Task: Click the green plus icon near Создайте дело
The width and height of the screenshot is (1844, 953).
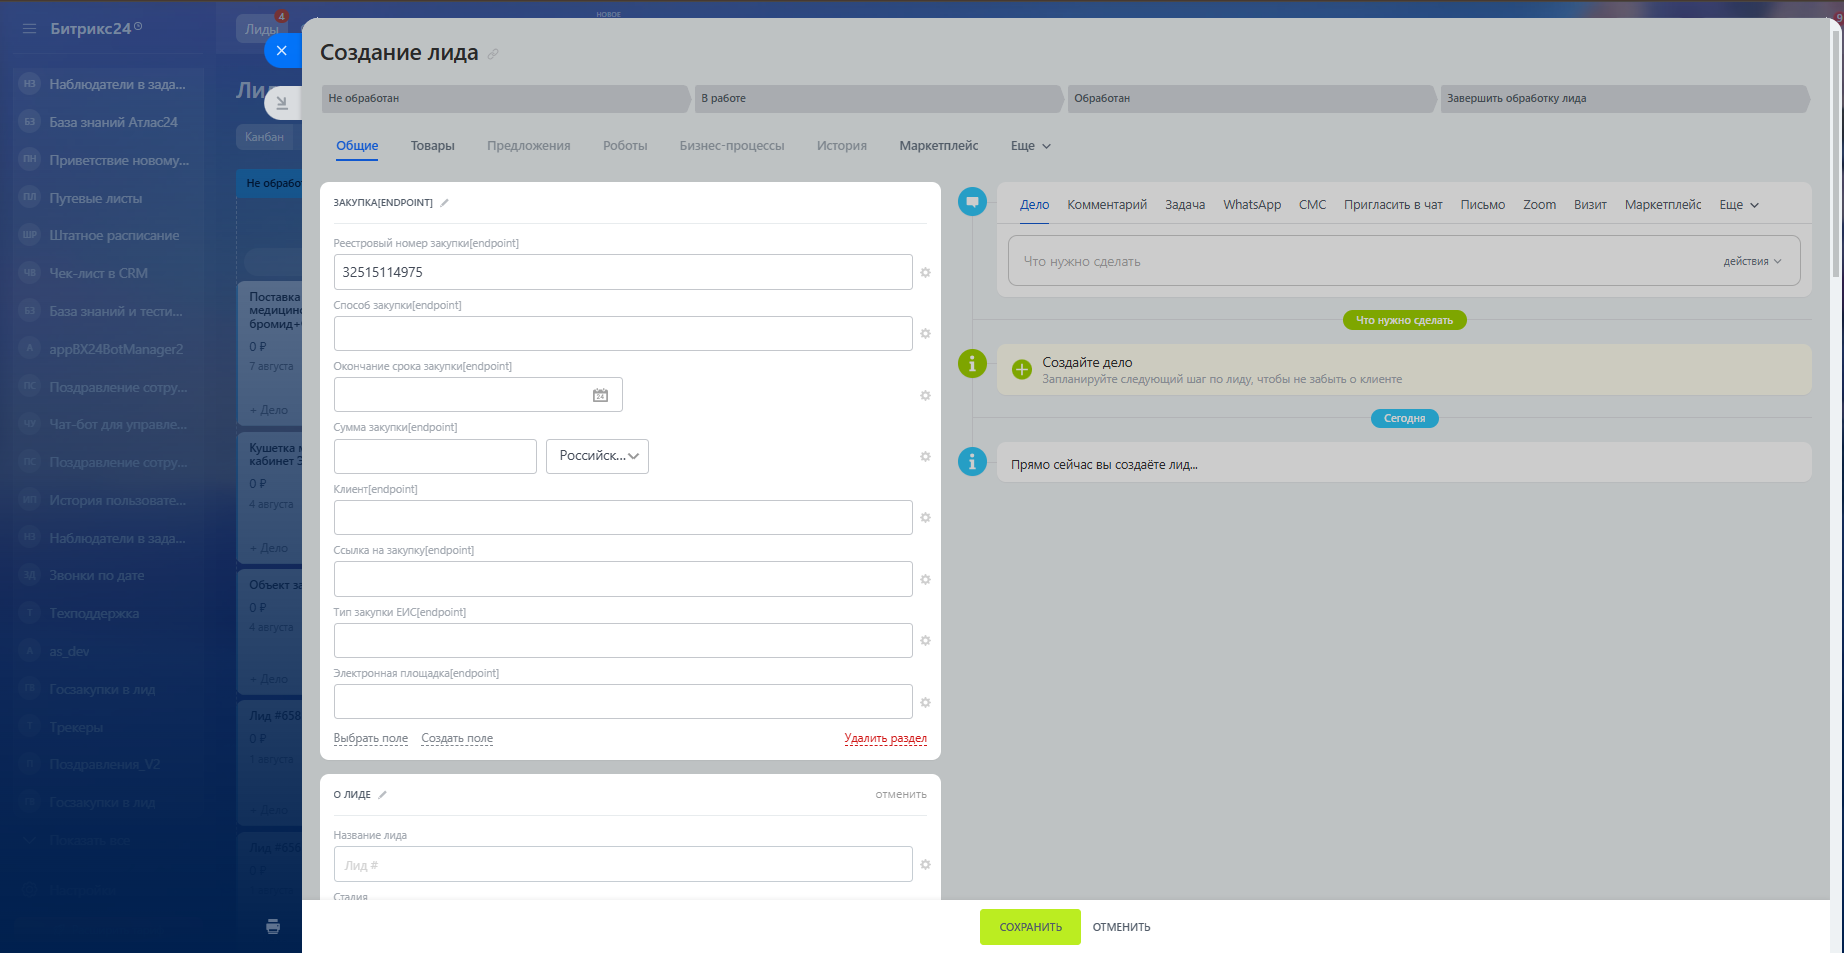Action: click(x=1022, y=370)
